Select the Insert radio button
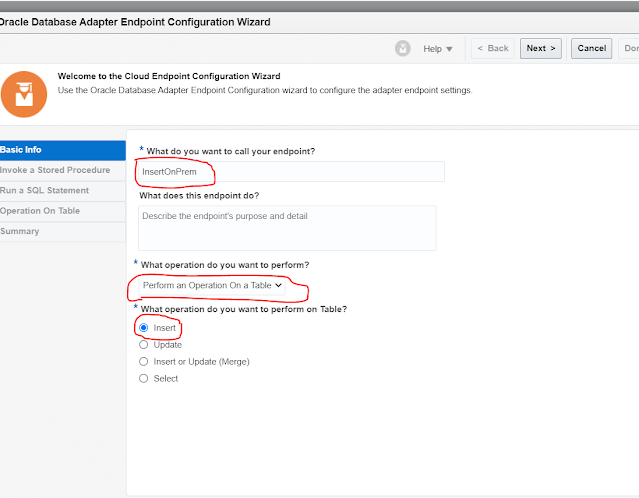The width and height of the screenshot is (639, 498). point(143,328)
